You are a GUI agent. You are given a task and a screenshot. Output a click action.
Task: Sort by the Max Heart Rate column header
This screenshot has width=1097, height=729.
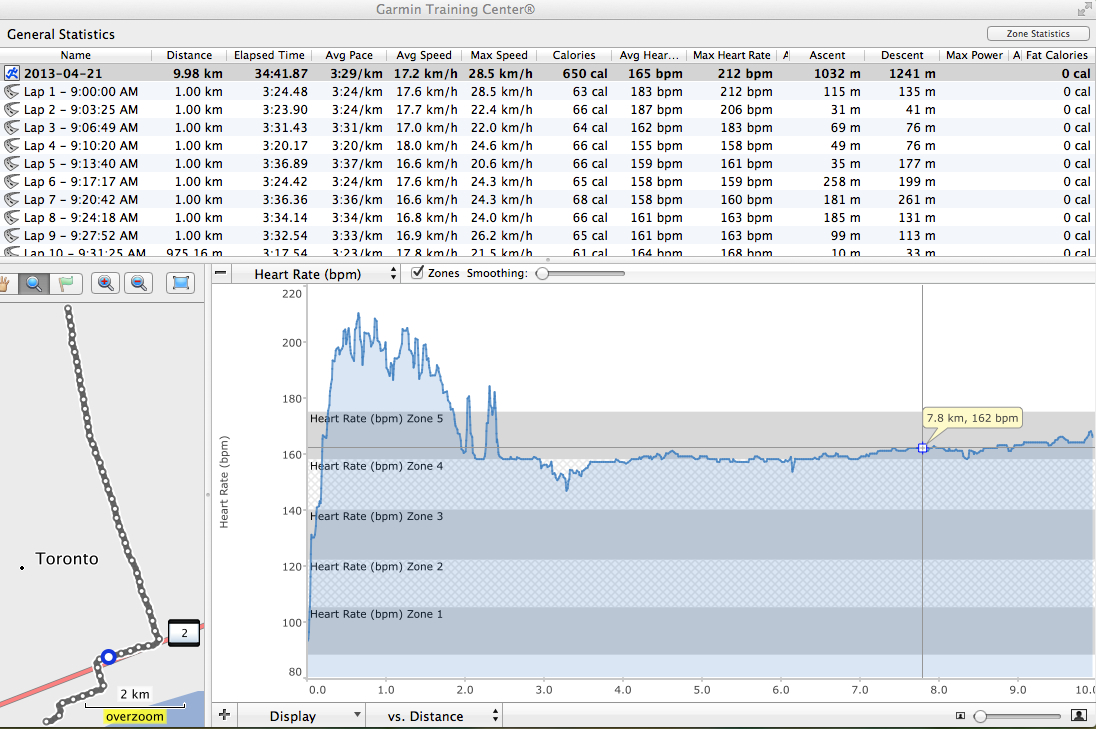tap(732, 55)
